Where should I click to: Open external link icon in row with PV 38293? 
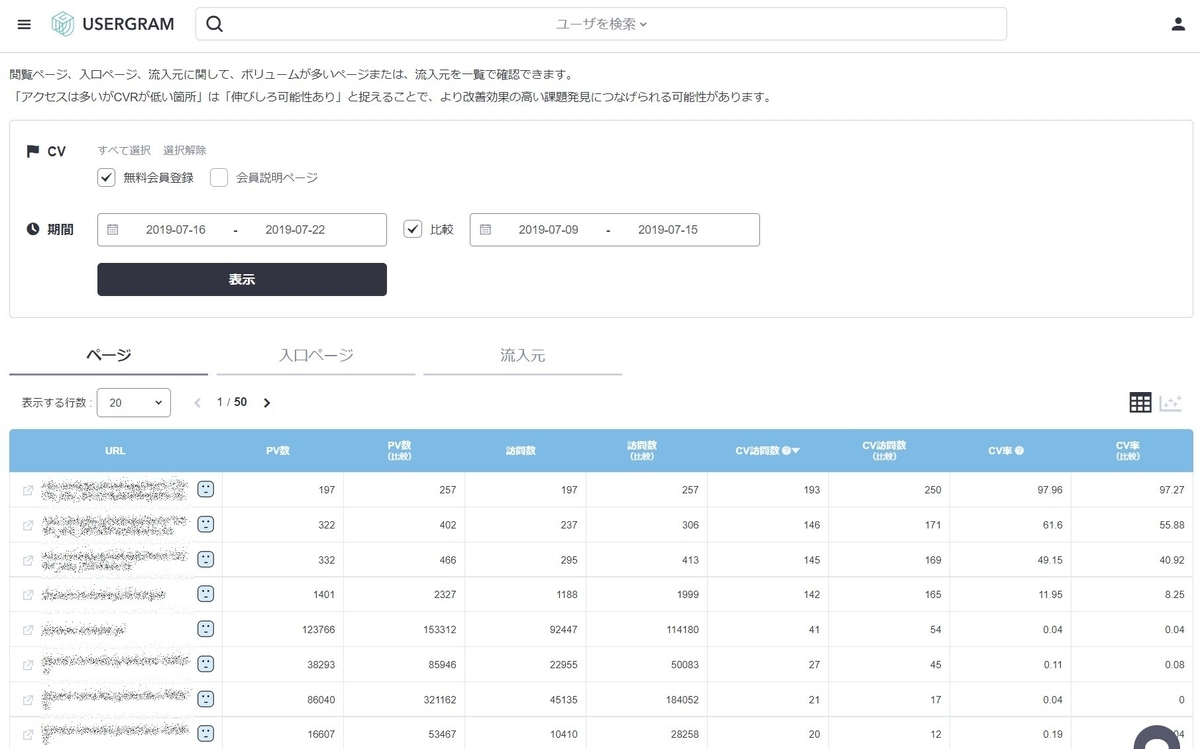[x=28, y=664]
